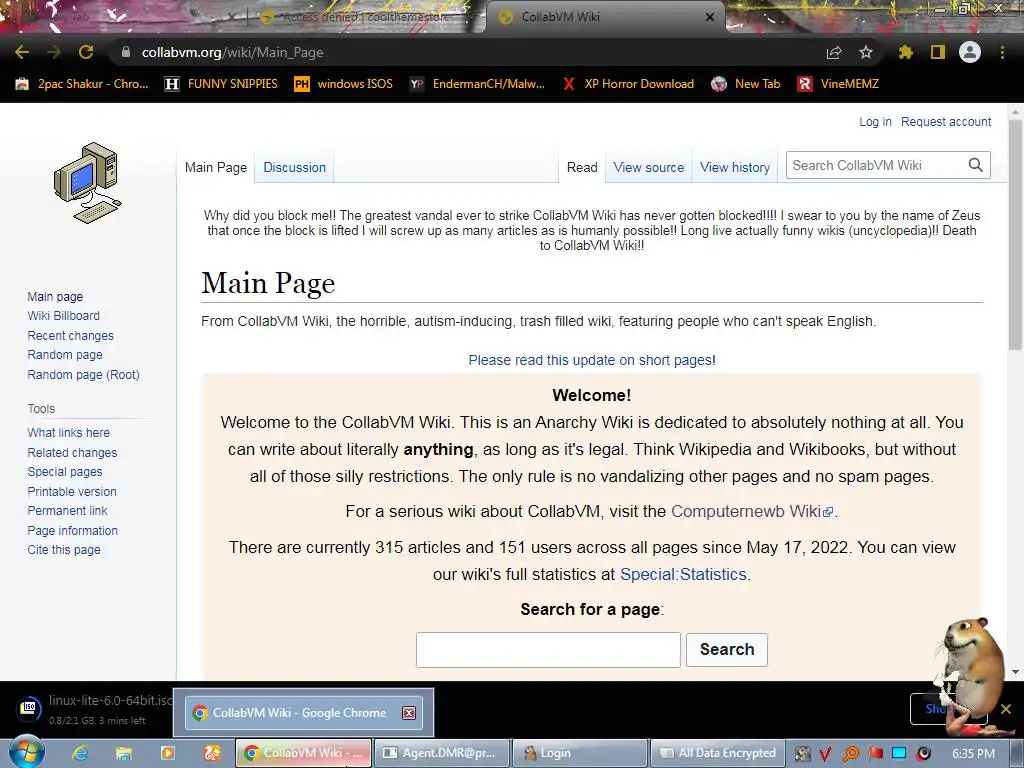Open the Chrome profile avatar
The image size is (1024, 768).
pyautogui.click(x=970, y=52)
